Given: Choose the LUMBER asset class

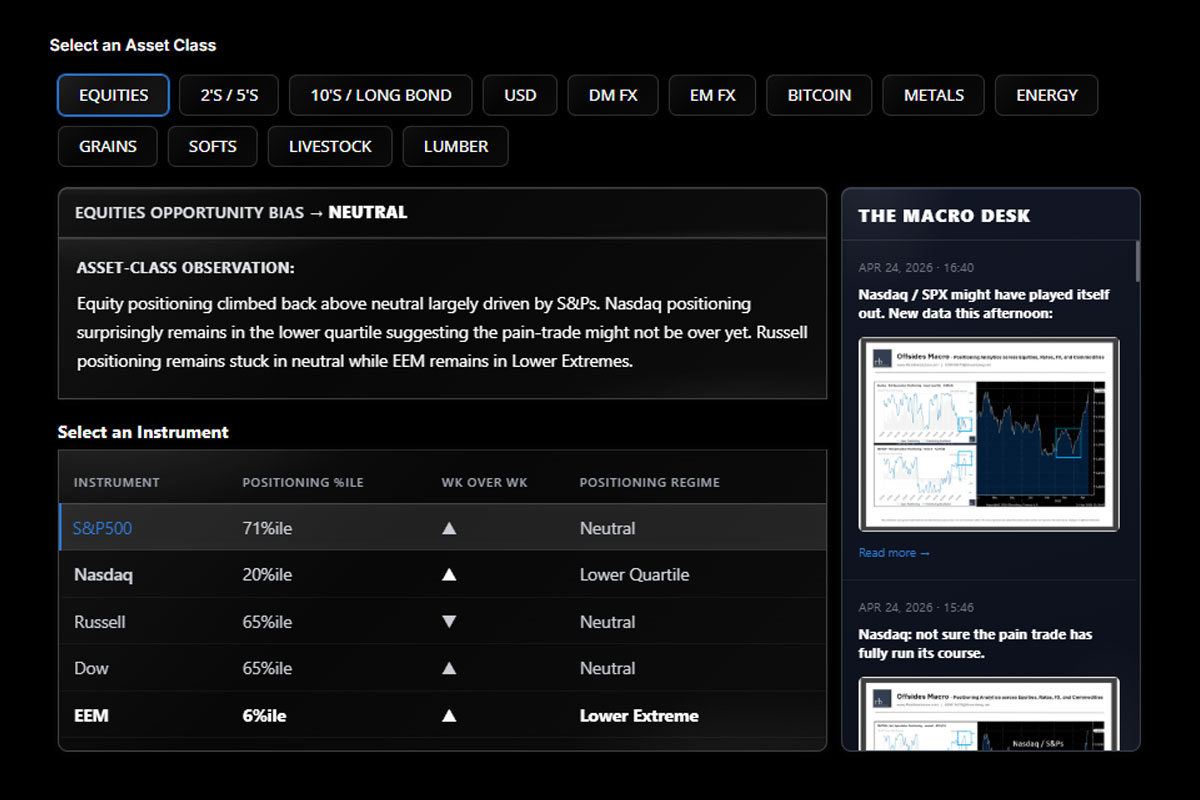Looking at the screenshot, I should click(456, 146).
